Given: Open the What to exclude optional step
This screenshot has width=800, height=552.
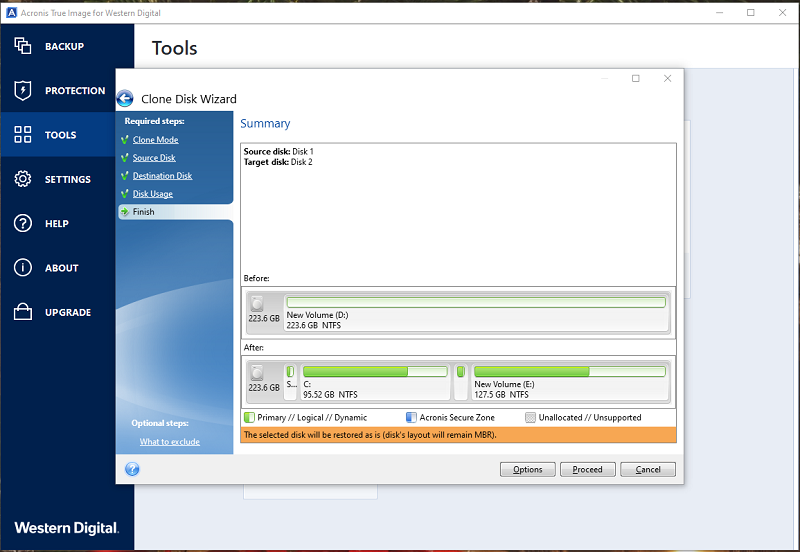Looking at the screenshot, I should click(x=170, y=442).
